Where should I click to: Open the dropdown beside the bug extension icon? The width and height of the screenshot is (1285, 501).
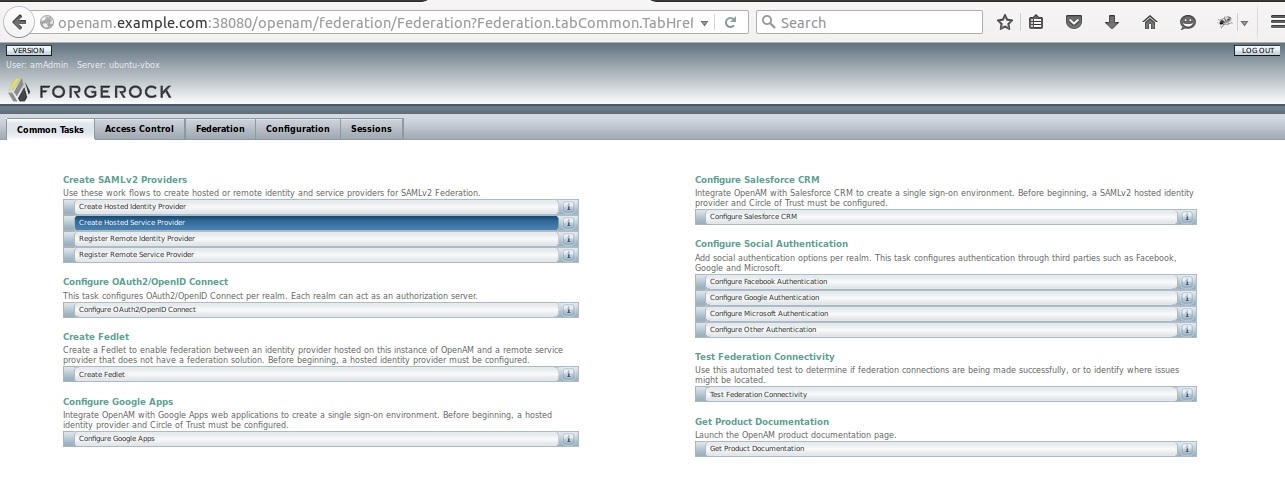click(1244, 23)
